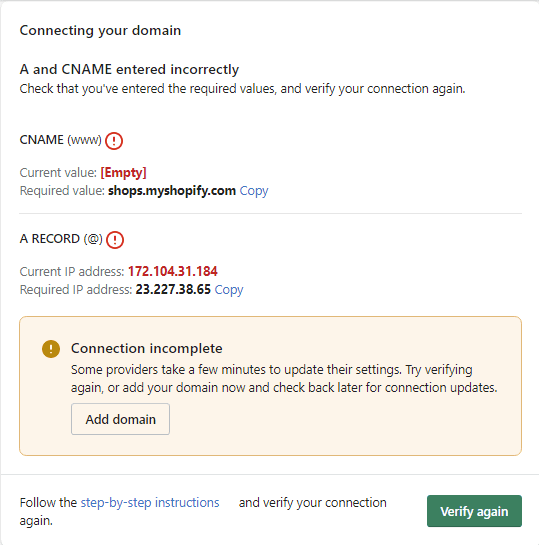This screenshot has height=545, width=539.
Task: Click the A RECORD error warning icon
Action: [115, 240]
